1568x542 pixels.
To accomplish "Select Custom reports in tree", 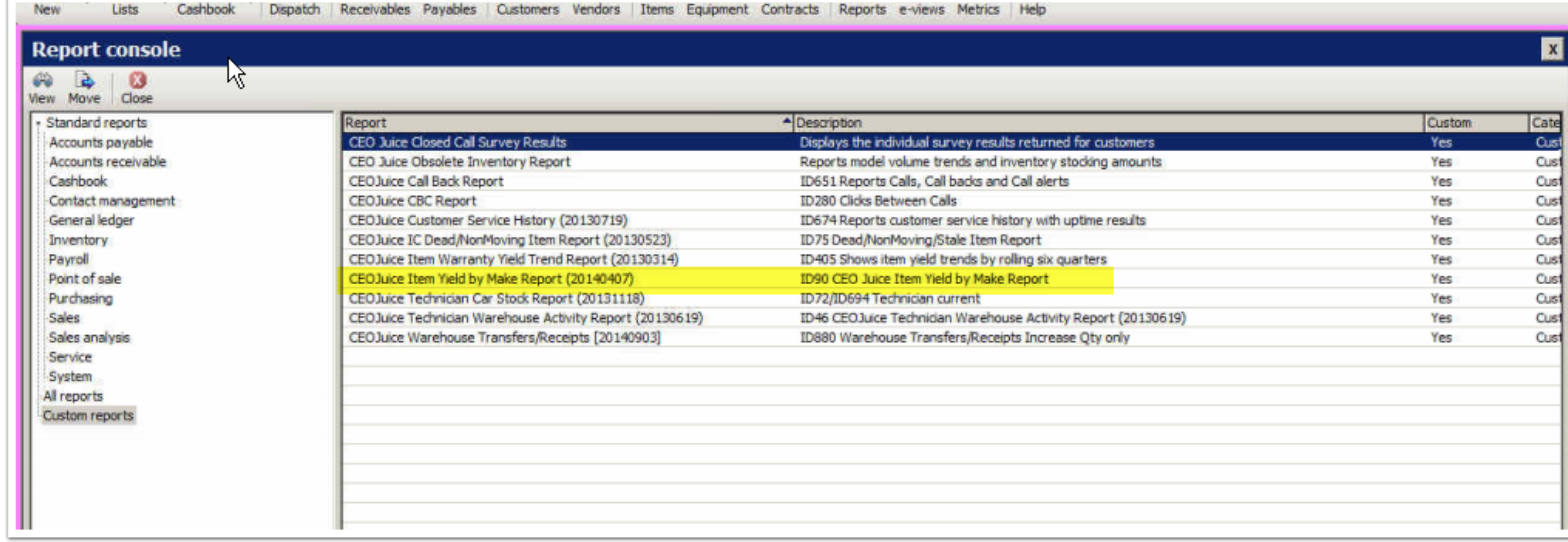I will pyautogui.click(x=88, y=415).
